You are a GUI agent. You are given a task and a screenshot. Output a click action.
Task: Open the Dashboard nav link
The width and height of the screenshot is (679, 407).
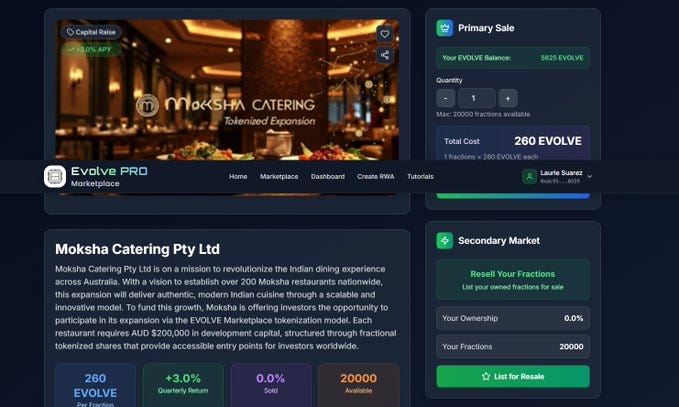tap(328, 177)
